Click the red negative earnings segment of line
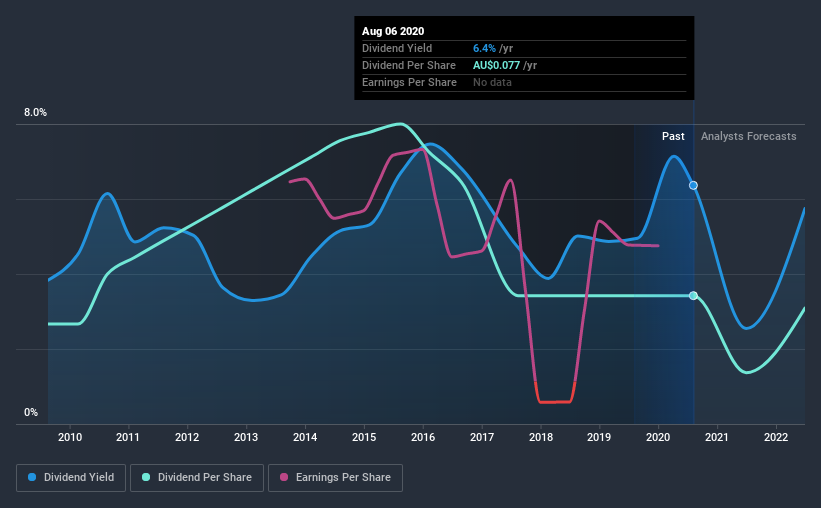 click(555, 401)
